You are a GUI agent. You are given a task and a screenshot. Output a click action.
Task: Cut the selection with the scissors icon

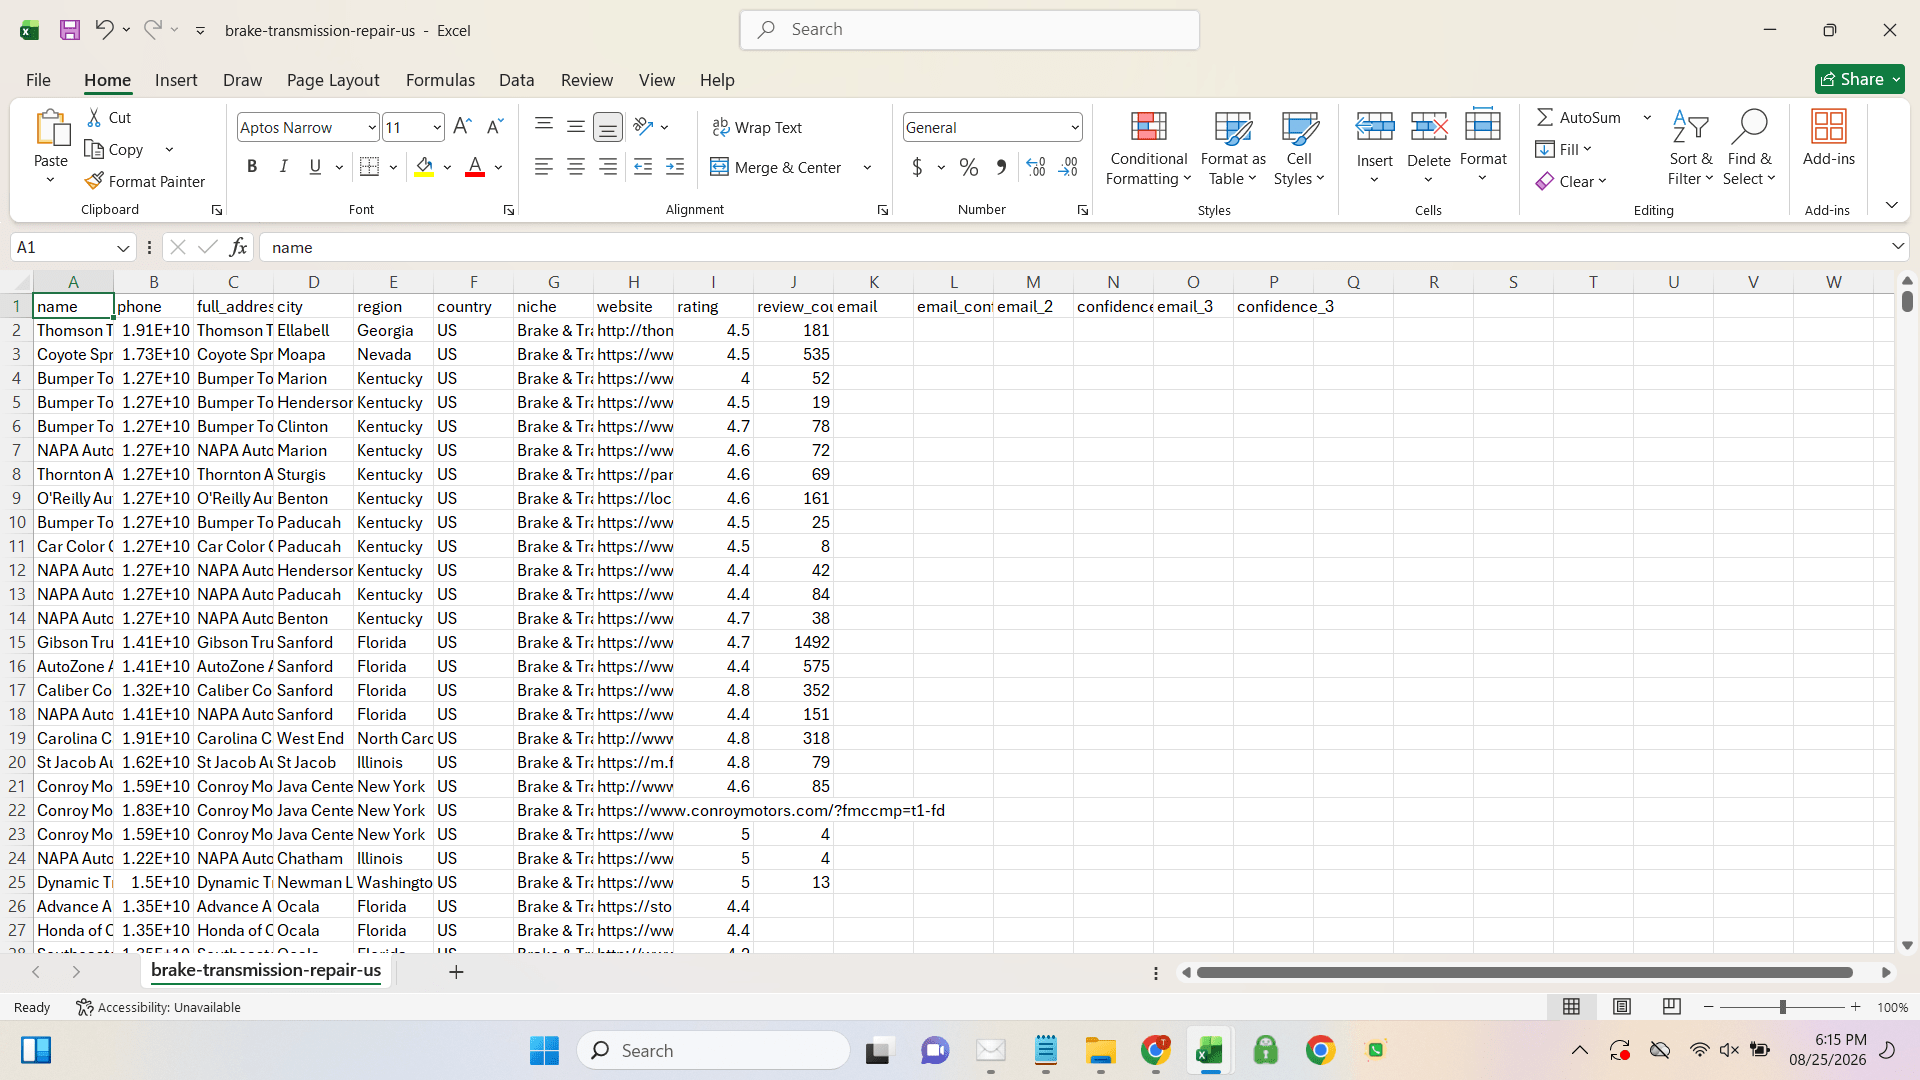point(94,118)
